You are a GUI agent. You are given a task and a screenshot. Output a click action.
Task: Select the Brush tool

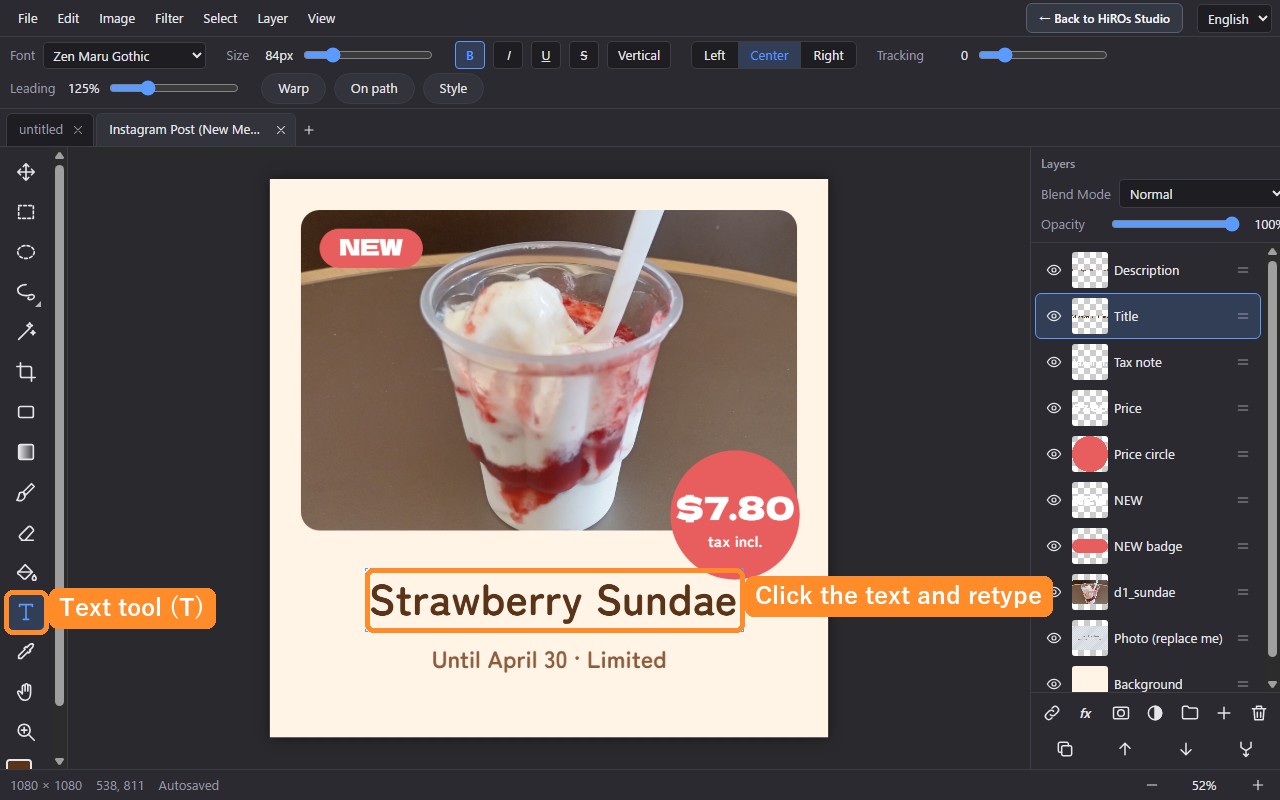tap(26, 492)
